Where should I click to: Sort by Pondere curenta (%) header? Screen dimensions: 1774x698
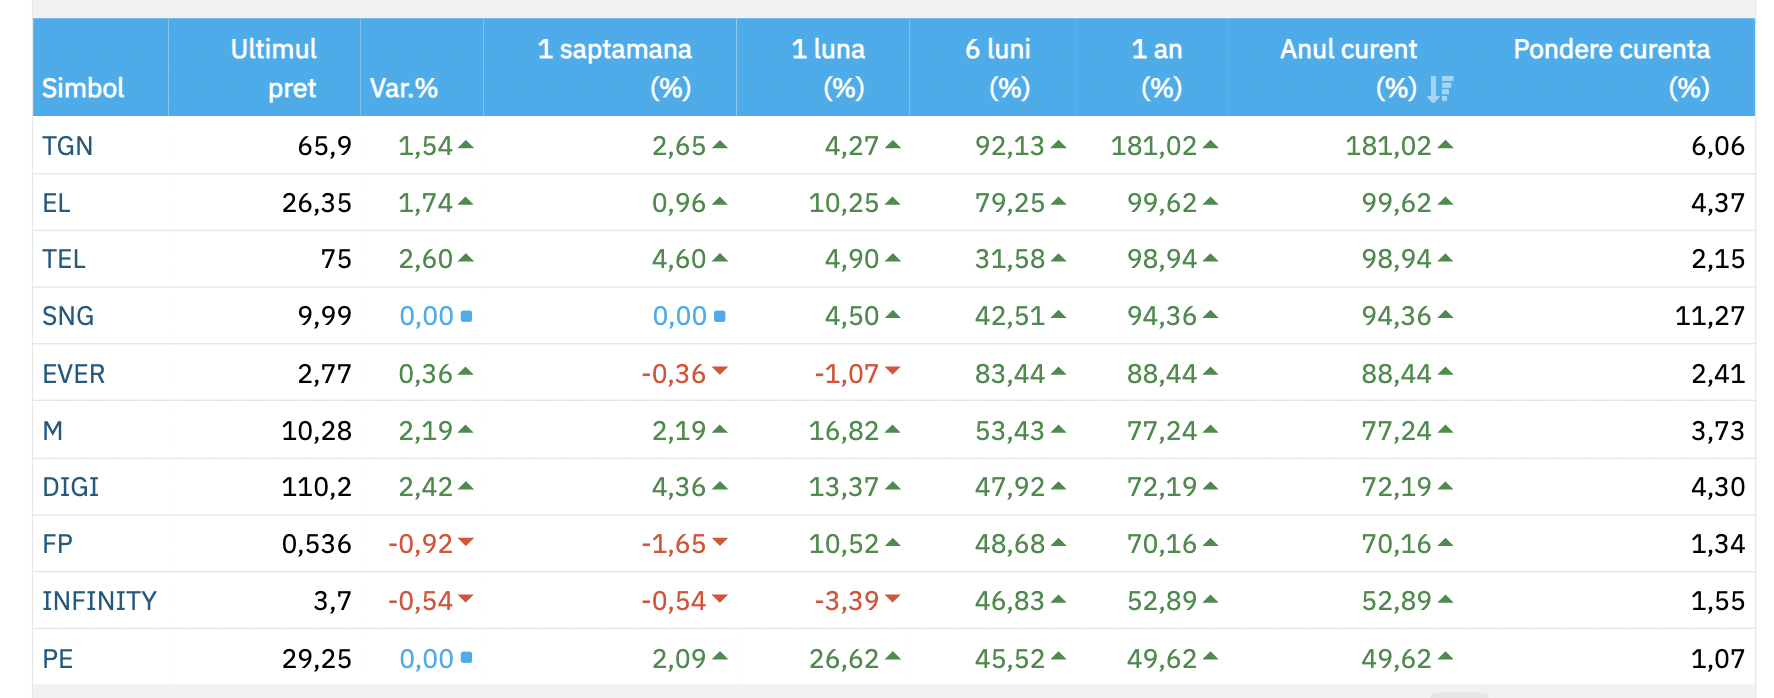(x=1611, y=68)
